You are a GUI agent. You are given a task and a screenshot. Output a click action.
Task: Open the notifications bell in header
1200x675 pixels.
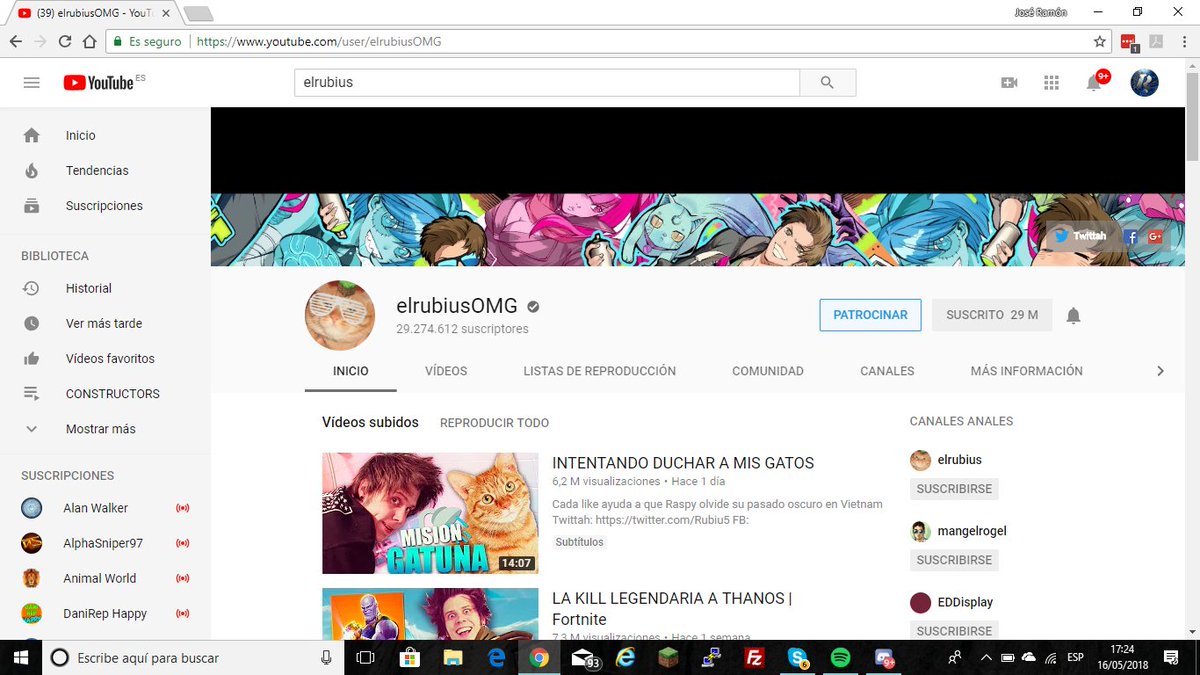point(1095,82)
